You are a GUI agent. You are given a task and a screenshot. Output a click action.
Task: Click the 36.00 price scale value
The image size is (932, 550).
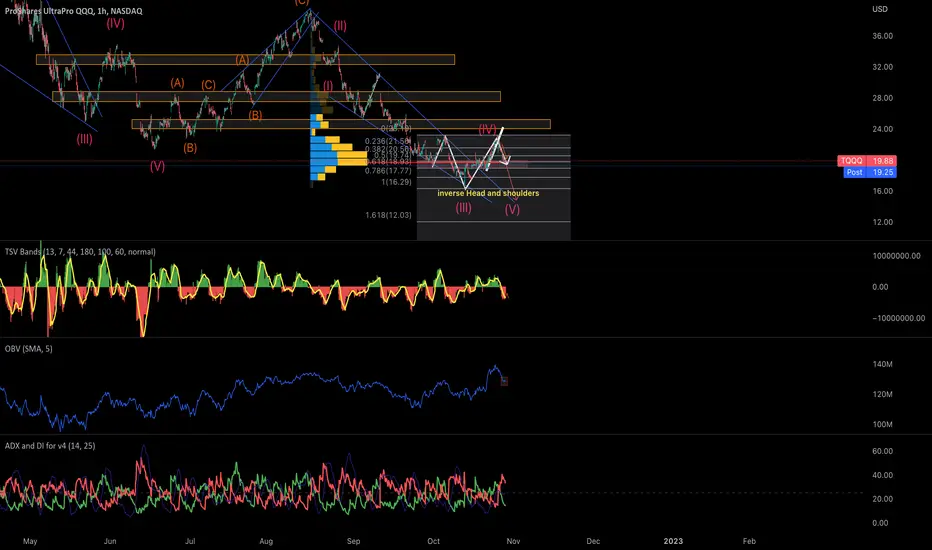[x=883, y=36]
